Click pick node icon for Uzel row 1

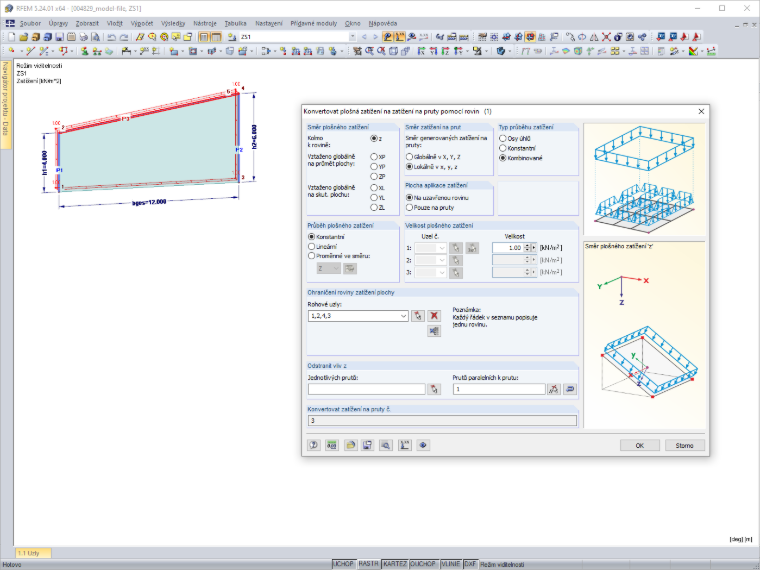pos(456,248)
